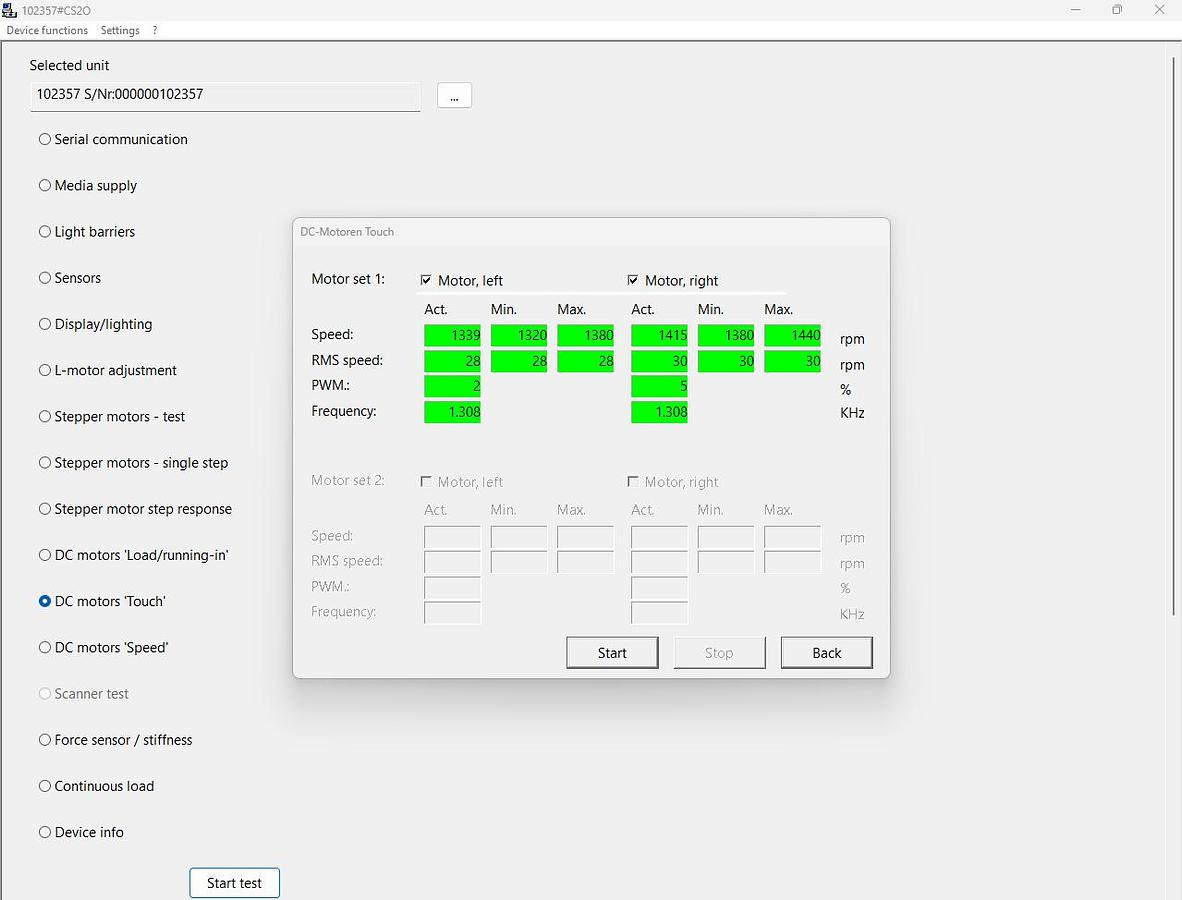Open the Device functions menu

[47, 30]
